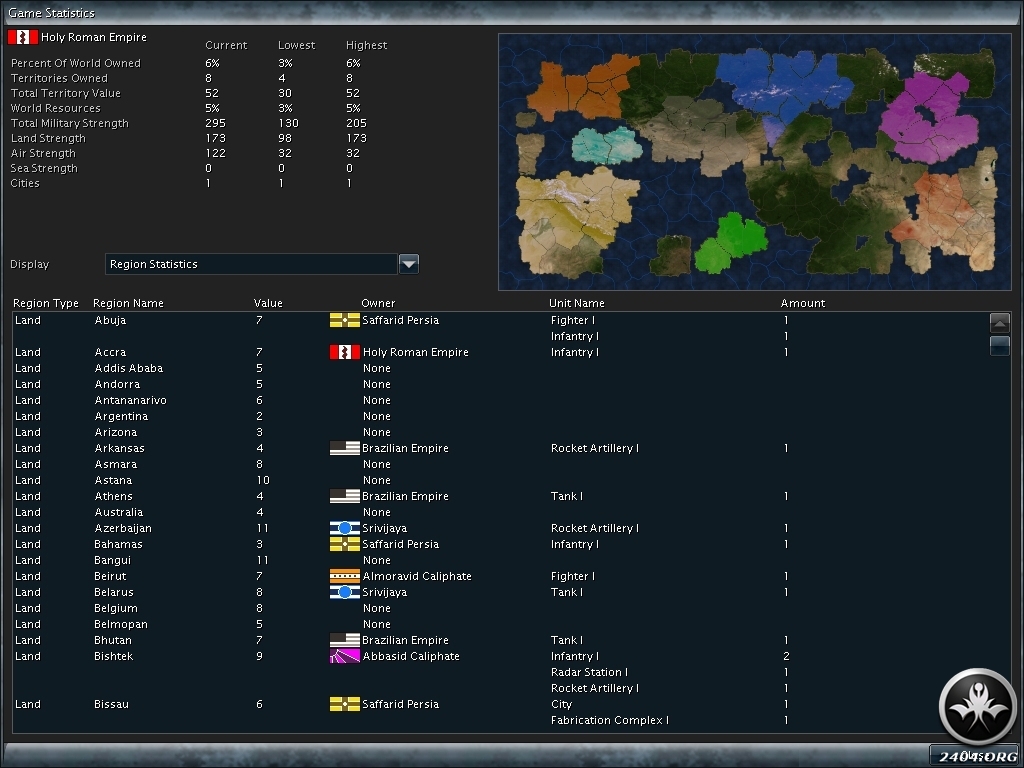
Task: Select the Bangui region entry
Action: click(x=113, y=560)
